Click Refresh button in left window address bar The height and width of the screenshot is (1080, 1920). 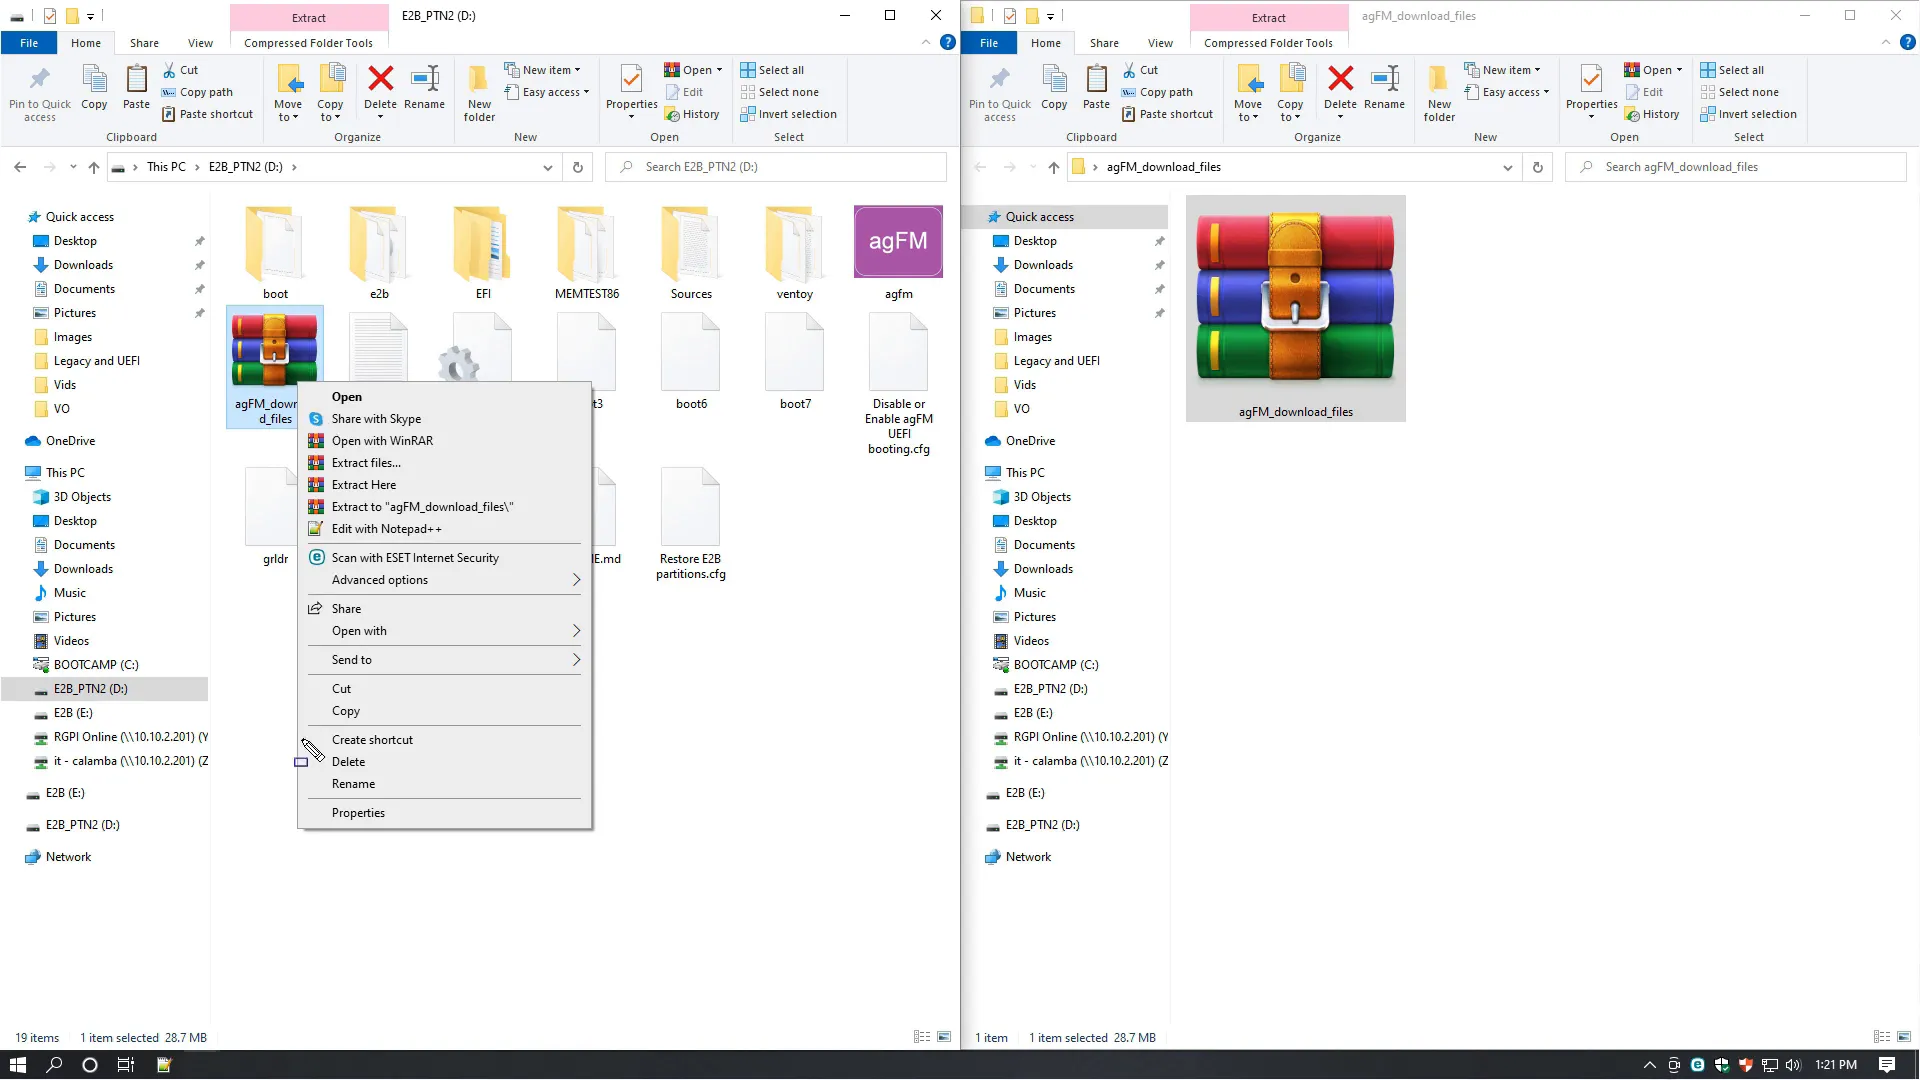(x=577, y=167)
